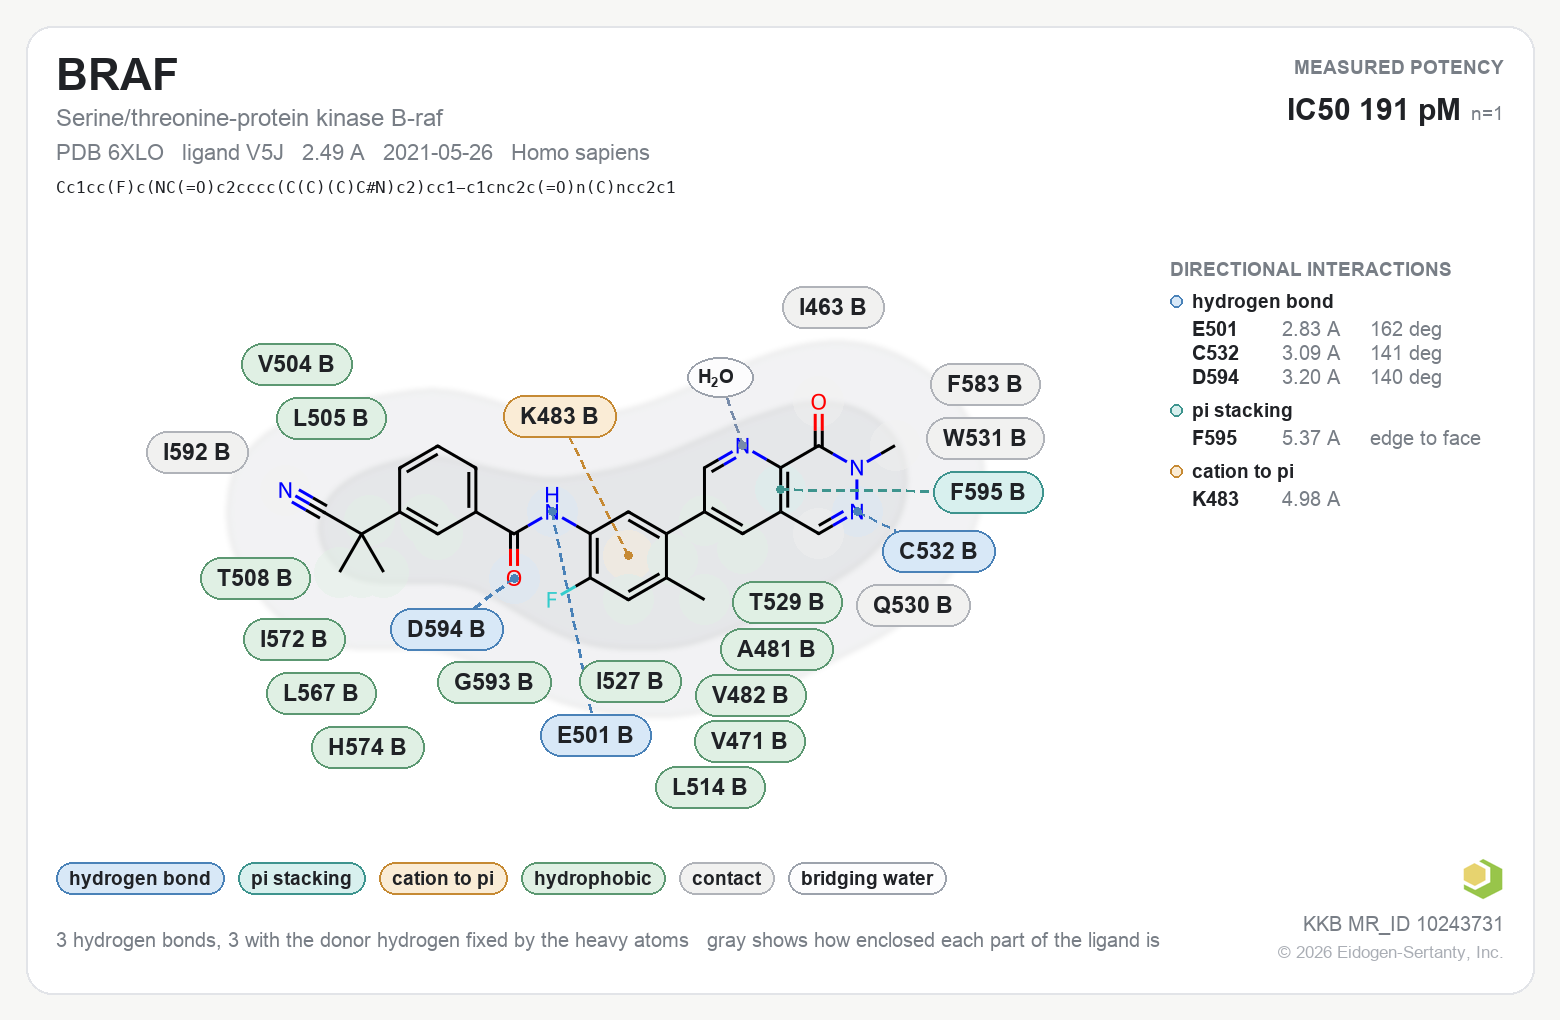Click the A481 B residue label
Image resolution: width=1560 pixels, height=1020 pixels.
coord(776,649)
